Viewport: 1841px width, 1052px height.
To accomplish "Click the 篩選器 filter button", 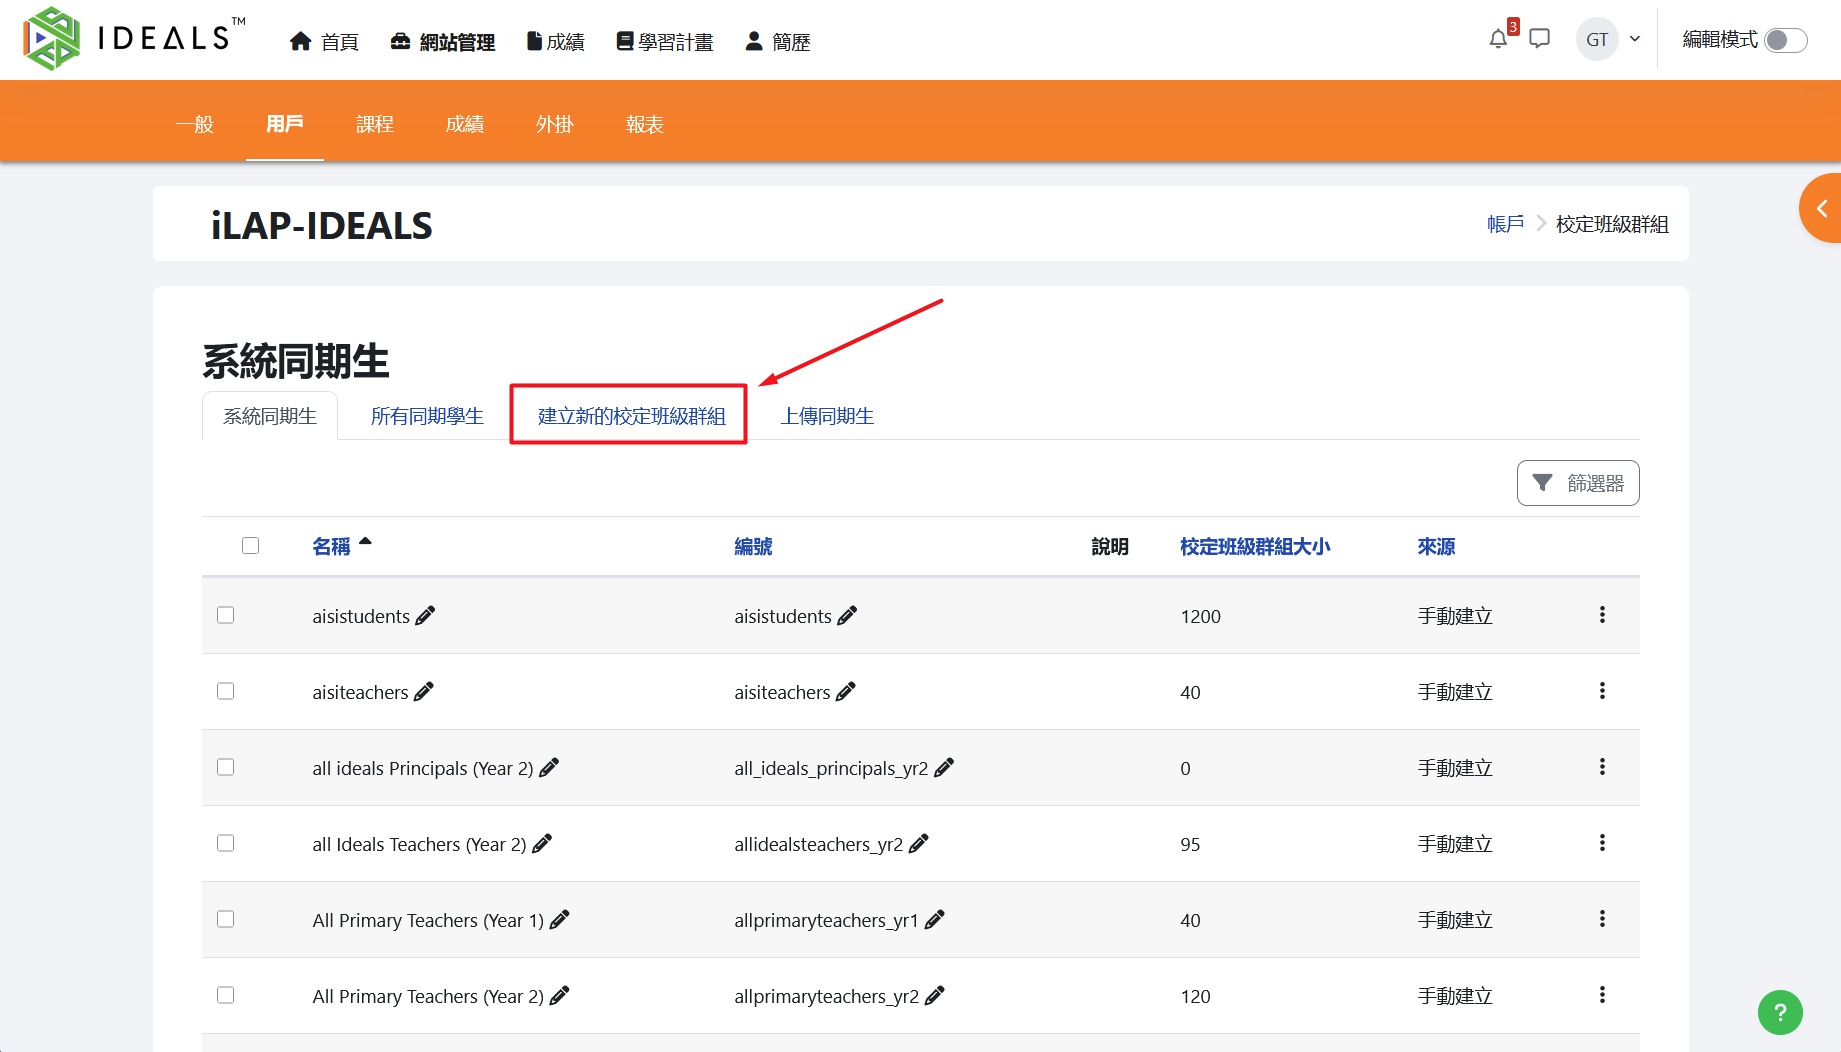I will click(1577, 483).
